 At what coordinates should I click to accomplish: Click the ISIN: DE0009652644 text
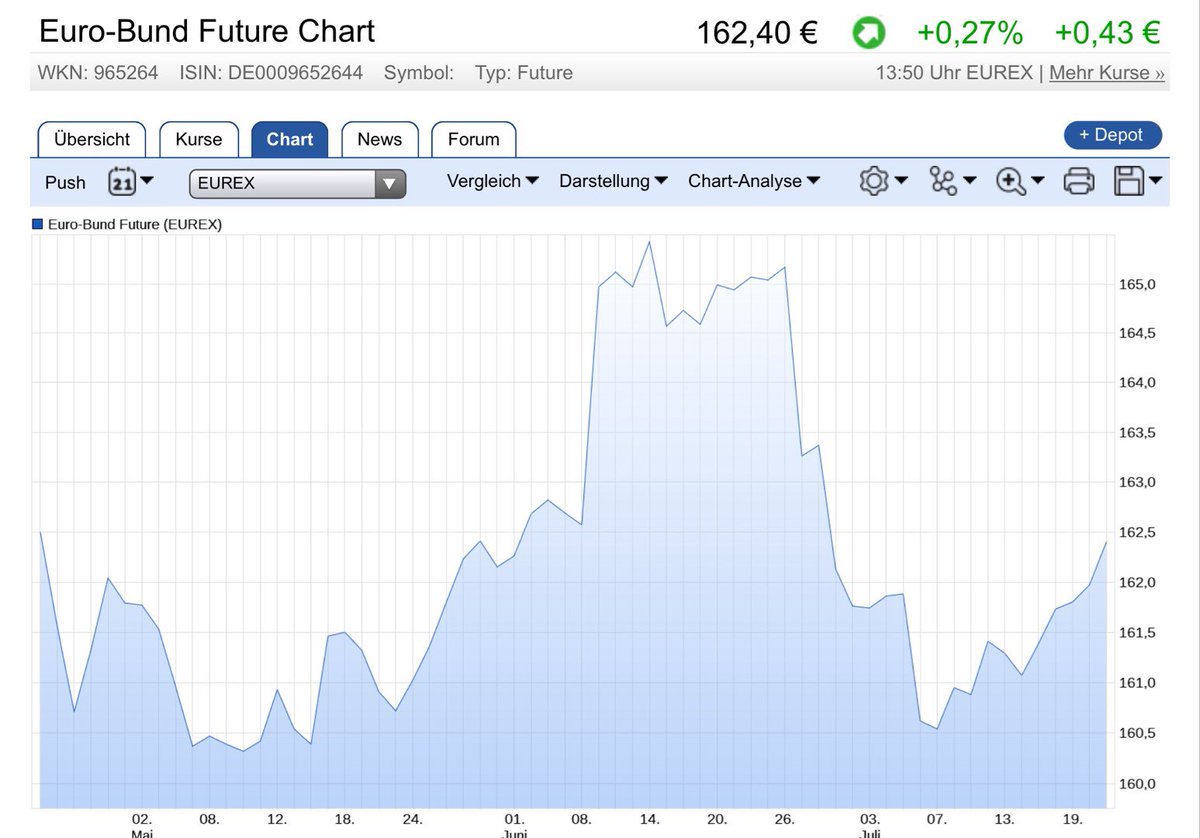pyautogui.click(x=271, y=73)
